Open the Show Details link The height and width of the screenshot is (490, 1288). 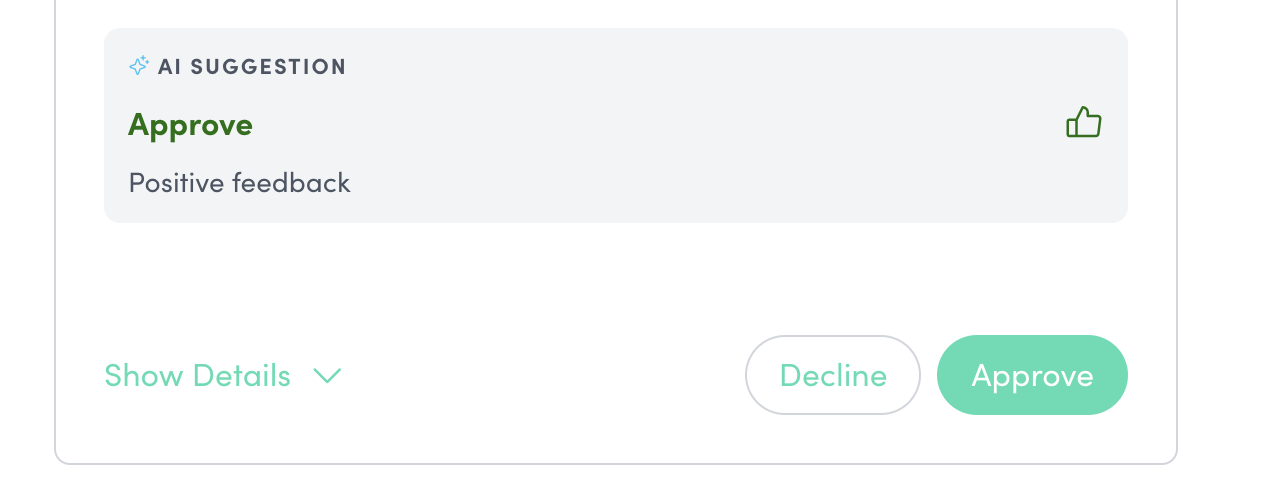pos(198,376)
